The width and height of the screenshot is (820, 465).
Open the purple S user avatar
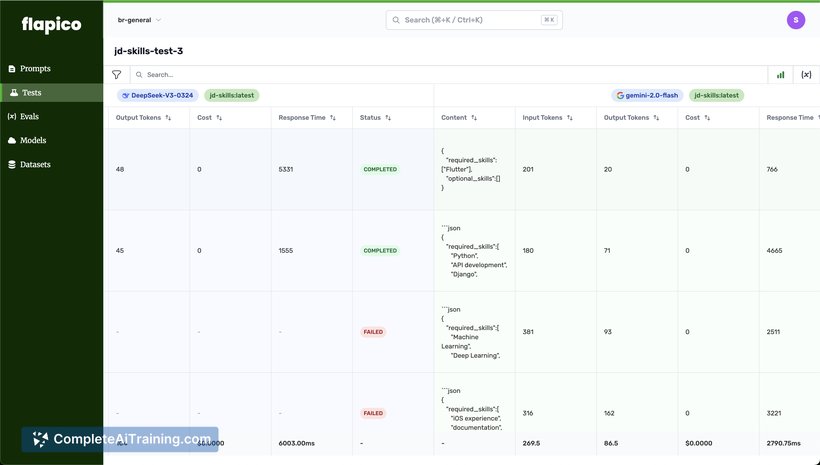tap(795, 20)
